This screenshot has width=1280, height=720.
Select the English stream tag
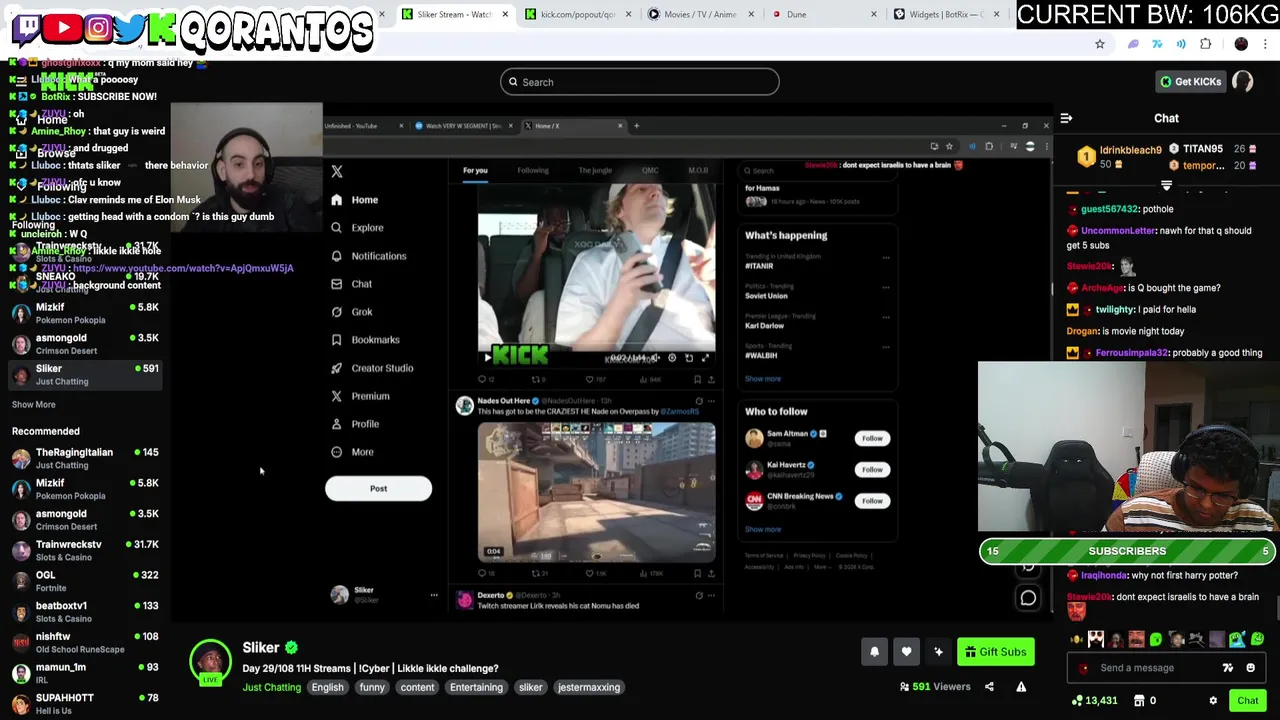(327, 687)
